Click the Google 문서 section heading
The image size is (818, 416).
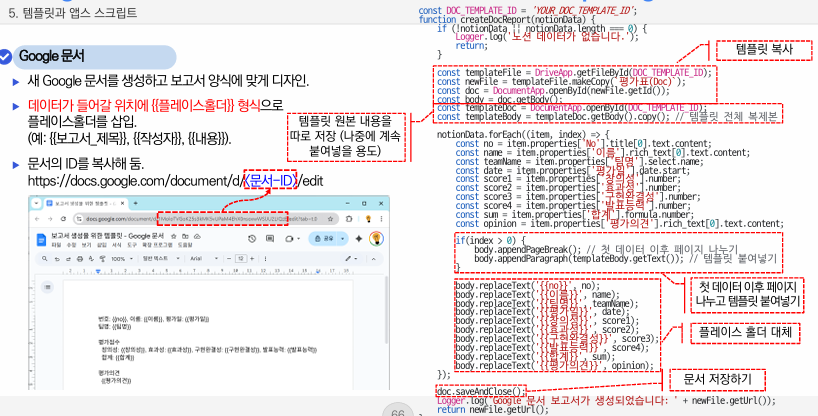point(51,56)
